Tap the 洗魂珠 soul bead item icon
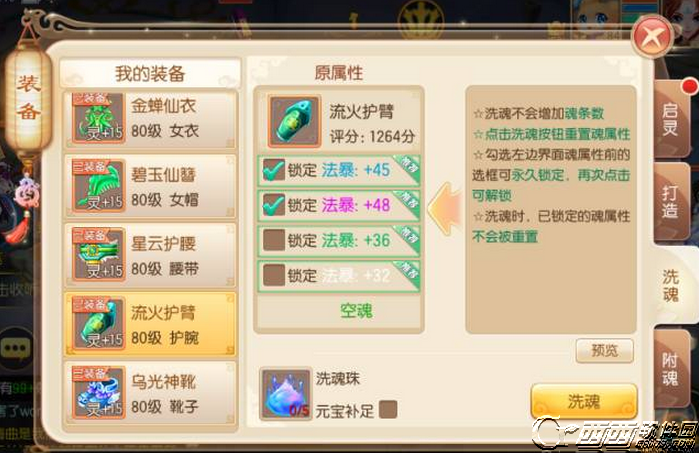The width and height of the screenshot is (699, 453). click(286, 394)
